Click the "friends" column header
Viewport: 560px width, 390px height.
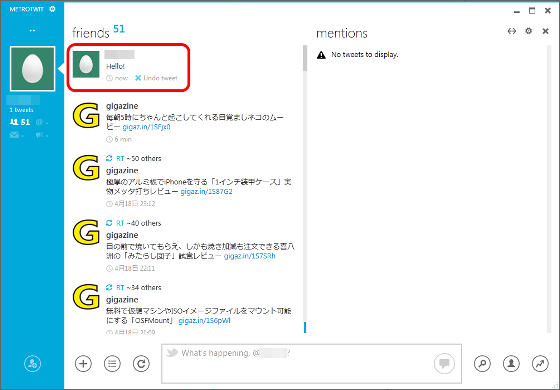pos(91,33)
